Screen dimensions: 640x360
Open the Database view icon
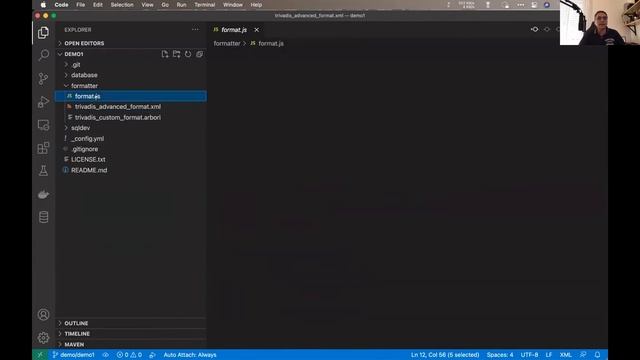tap(43, 217)
